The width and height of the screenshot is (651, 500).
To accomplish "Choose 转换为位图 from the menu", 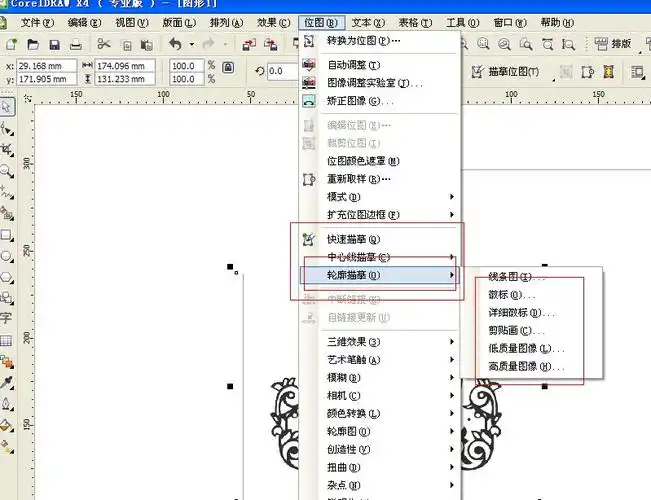I will pos(379,41).
